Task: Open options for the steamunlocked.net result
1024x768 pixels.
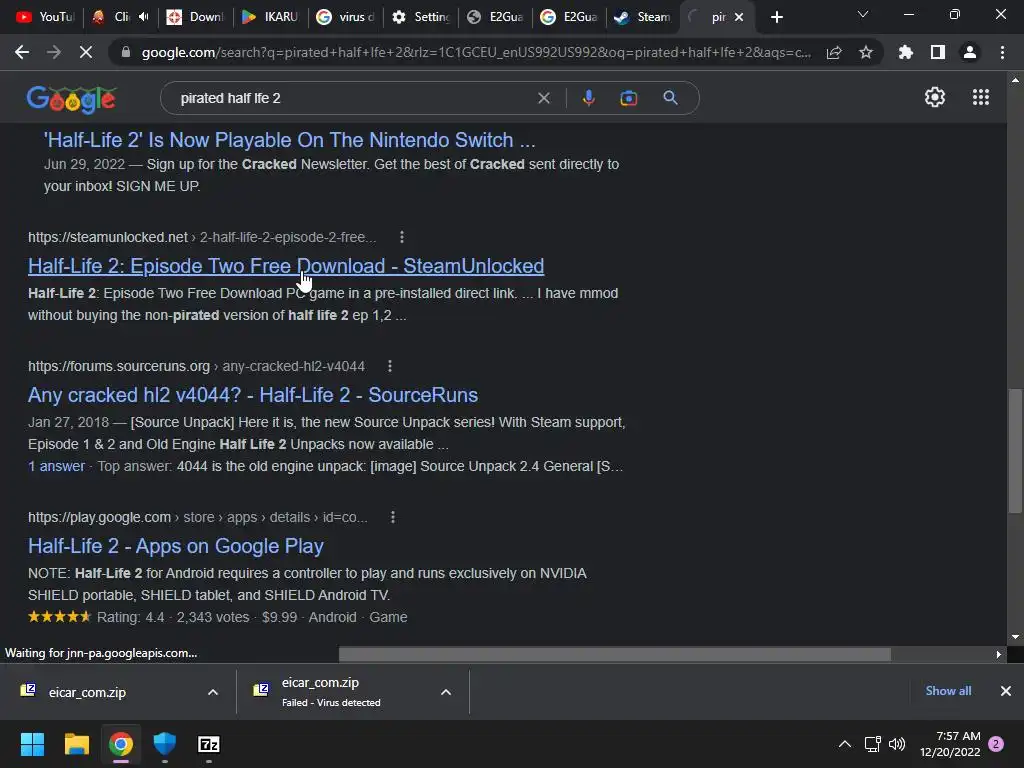Action: pos(402,237)
